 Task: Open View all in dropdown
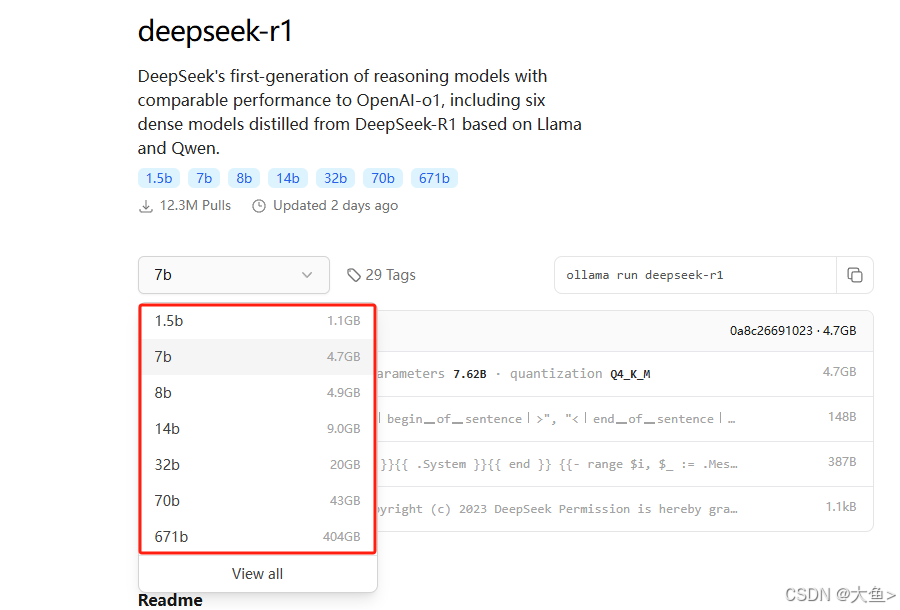click(257, 574)
